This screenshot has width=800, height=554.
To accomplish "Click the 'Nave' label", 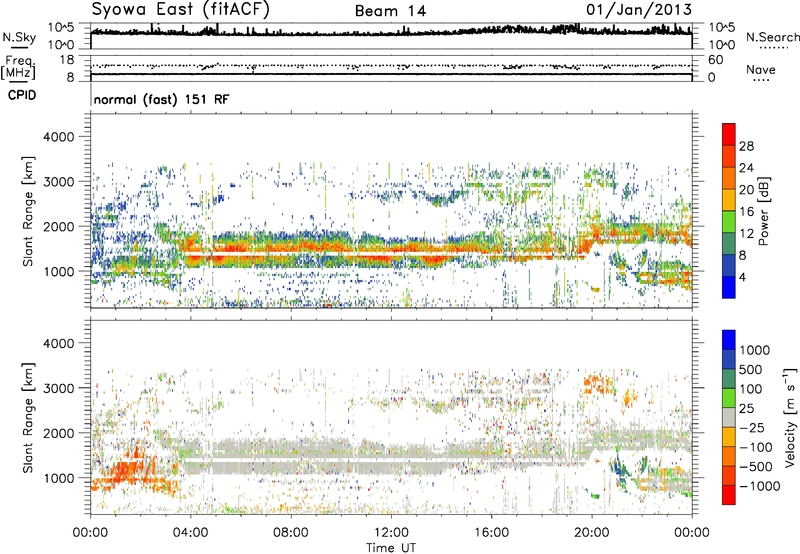I will [x=761, y=70].
